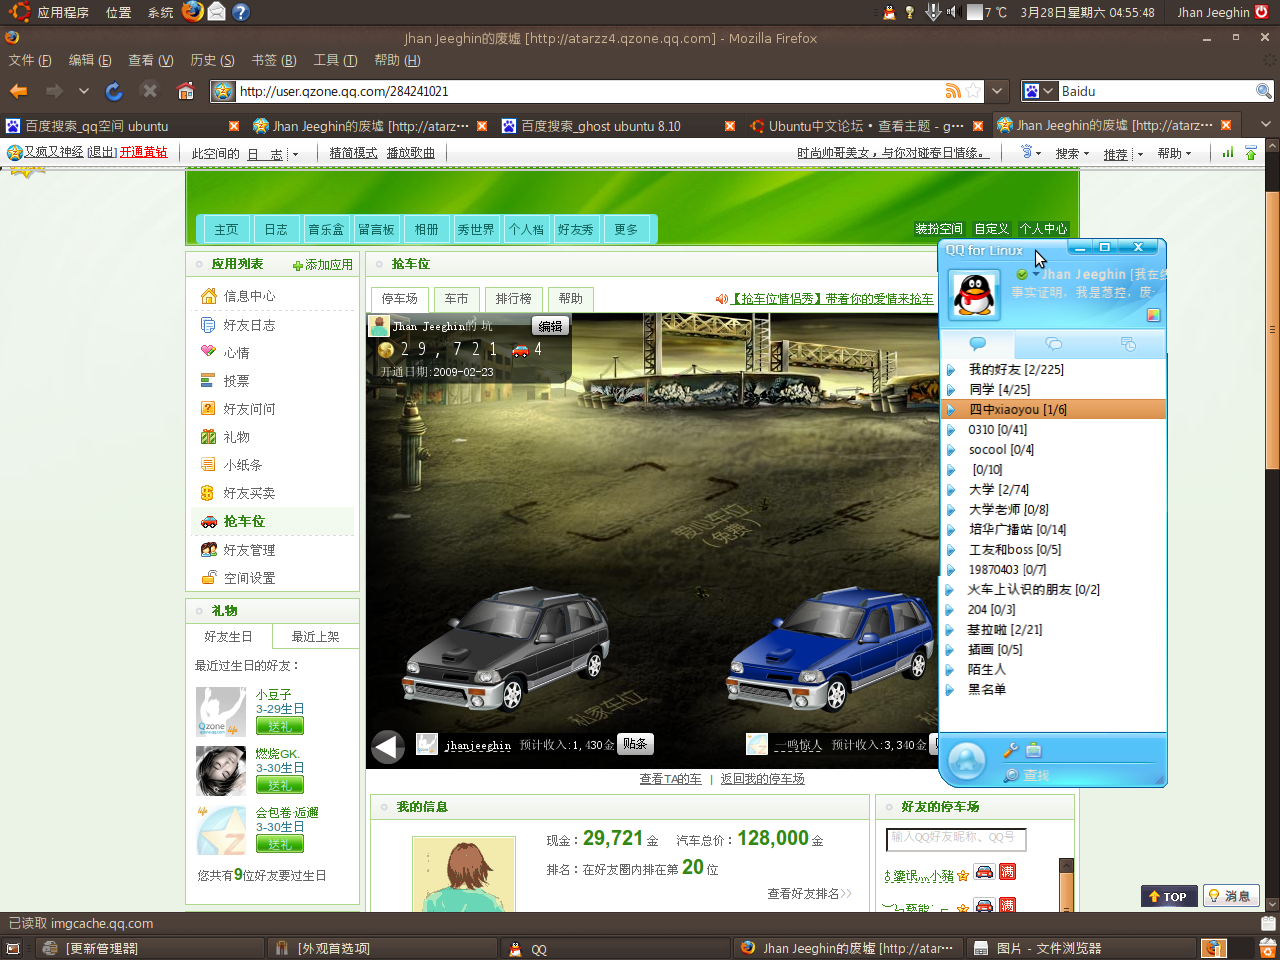The width and height of the screenshot is (1280, 960).
Task: Switch to QQ groups chat tab icon
Action: pos(1053,344)
